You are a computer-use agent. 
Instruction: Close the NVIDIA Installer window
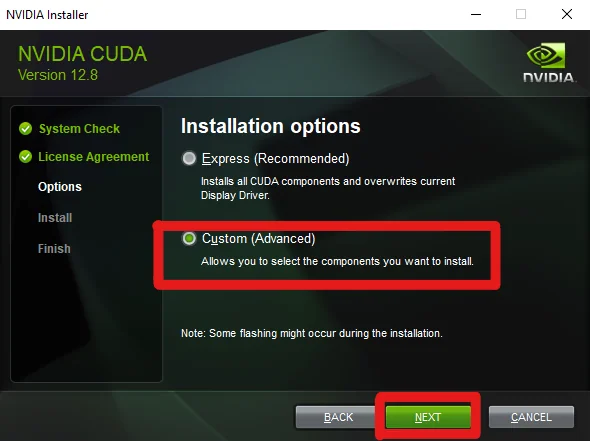click(x=567, y=14)
